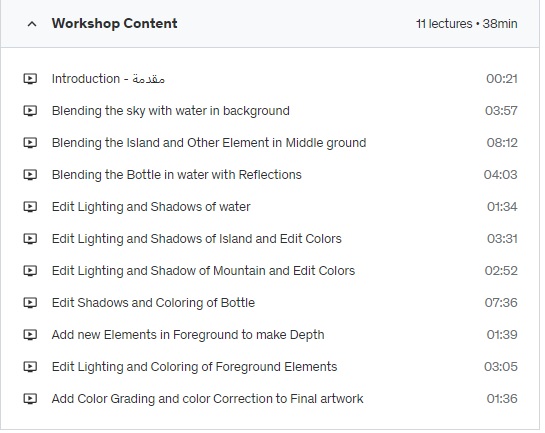Image resolution: width=545 pixels, height=433 pixels.
Task: Open Edit Shadows and Coloring of Bottle
Action: (x=153, y=303)
